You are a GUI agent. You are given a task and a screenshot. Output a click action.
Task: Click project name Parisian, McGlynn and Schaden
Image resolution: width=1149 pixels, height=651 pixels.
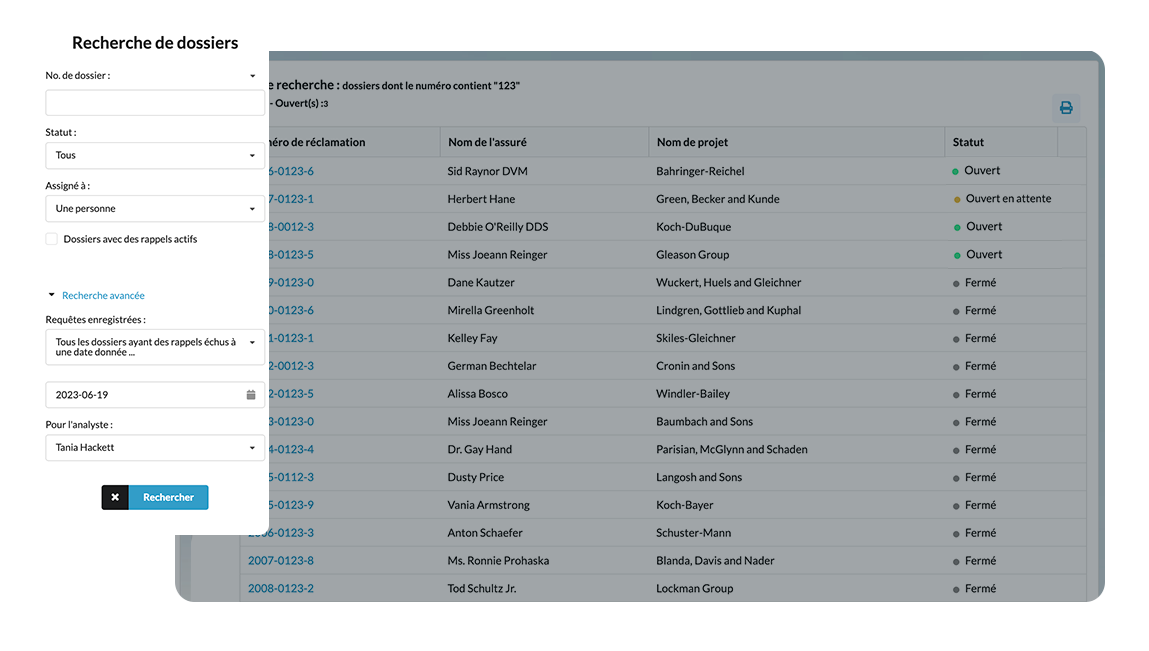tap(731, 450)
